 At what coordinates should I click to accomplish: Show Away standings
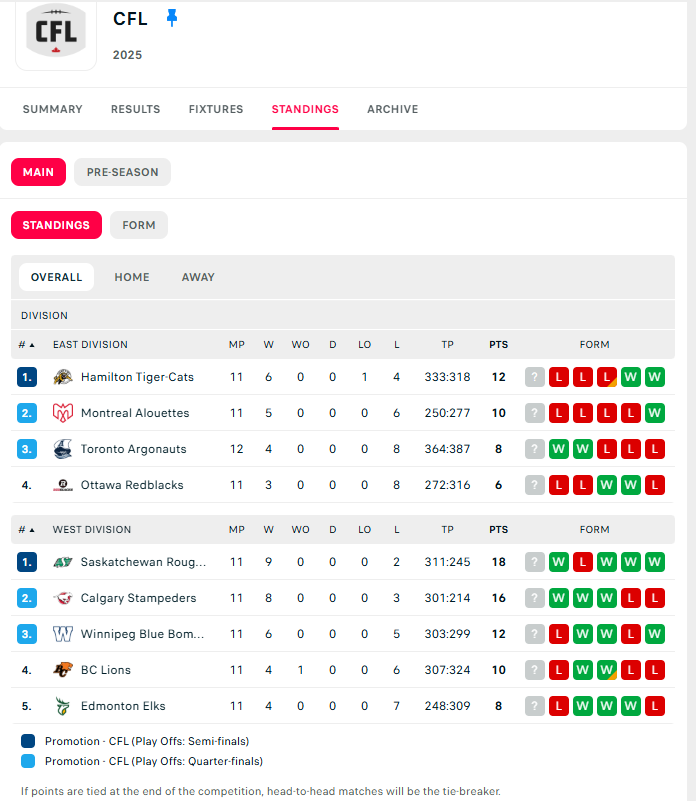pyautogui.click(x=198, y=277)
